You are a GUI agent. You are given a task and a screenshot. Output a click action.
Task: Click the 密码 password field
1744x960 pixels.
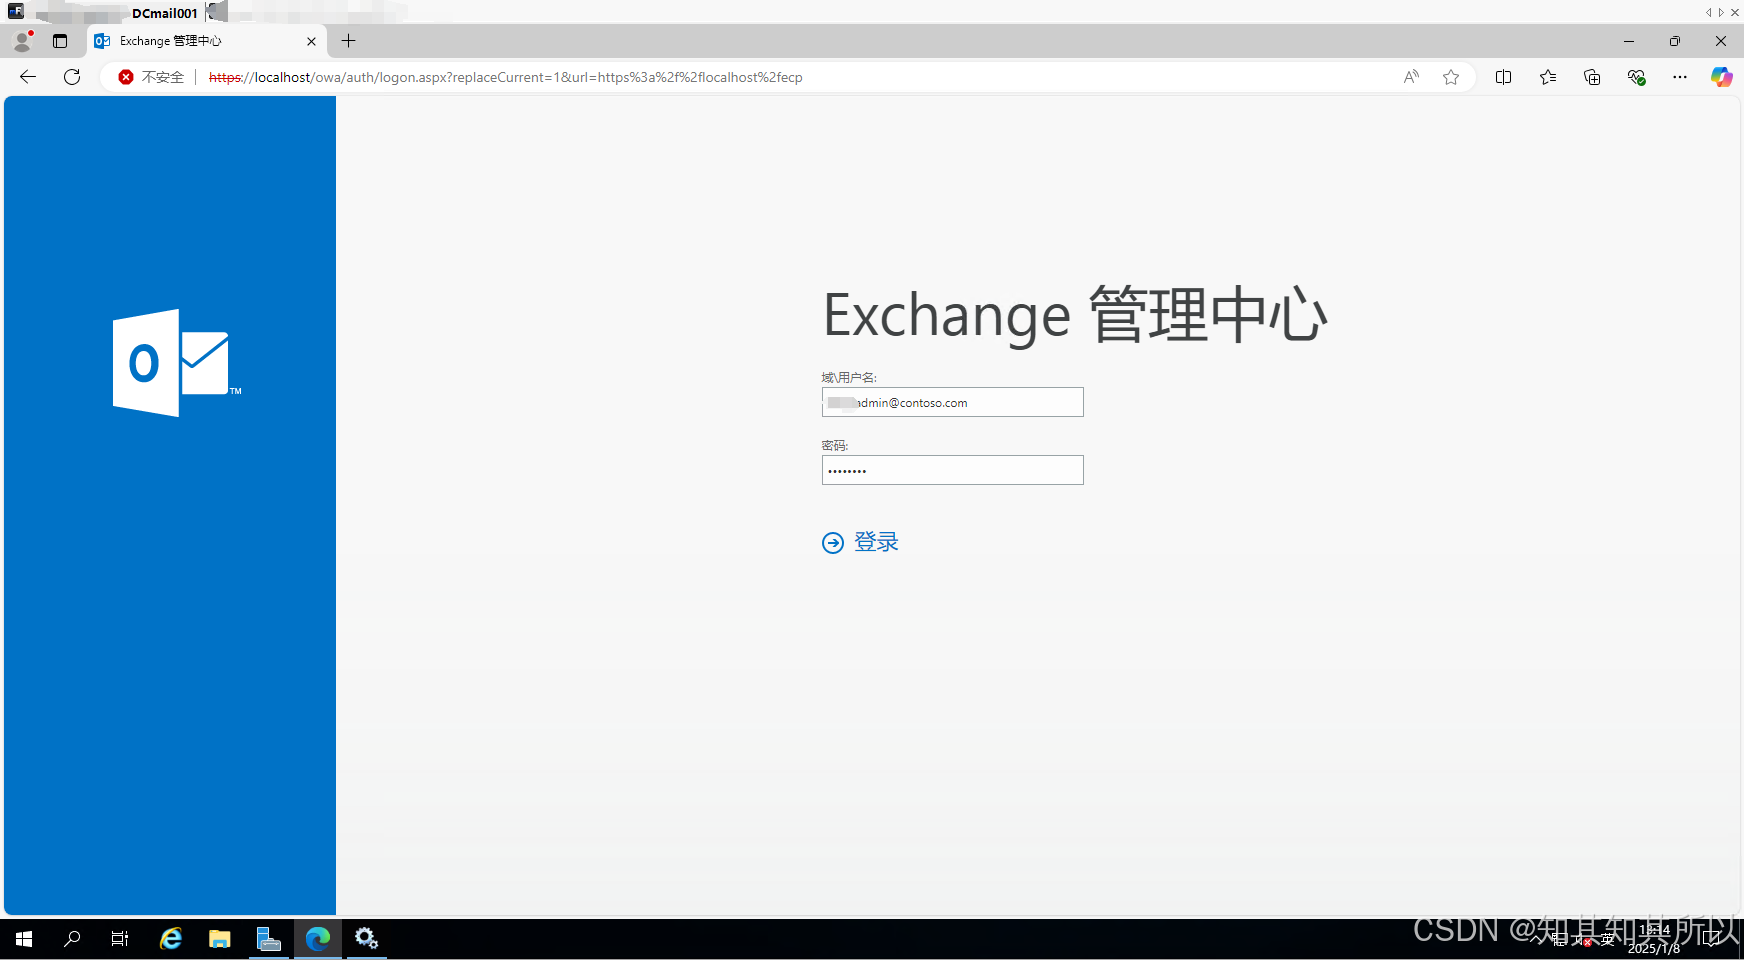click(952, 470)
